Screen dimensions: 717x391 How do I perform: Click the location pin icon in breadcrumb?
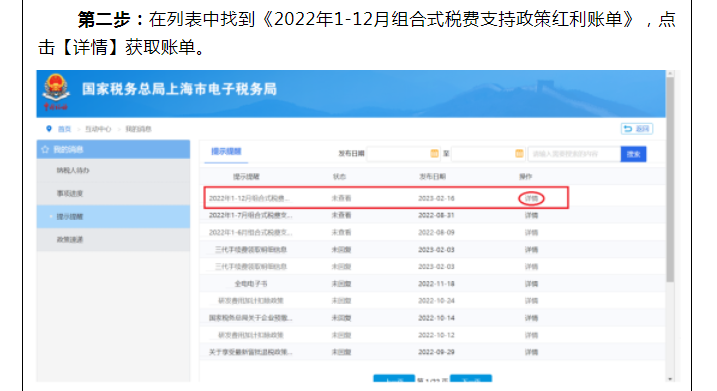click(49, 129)
